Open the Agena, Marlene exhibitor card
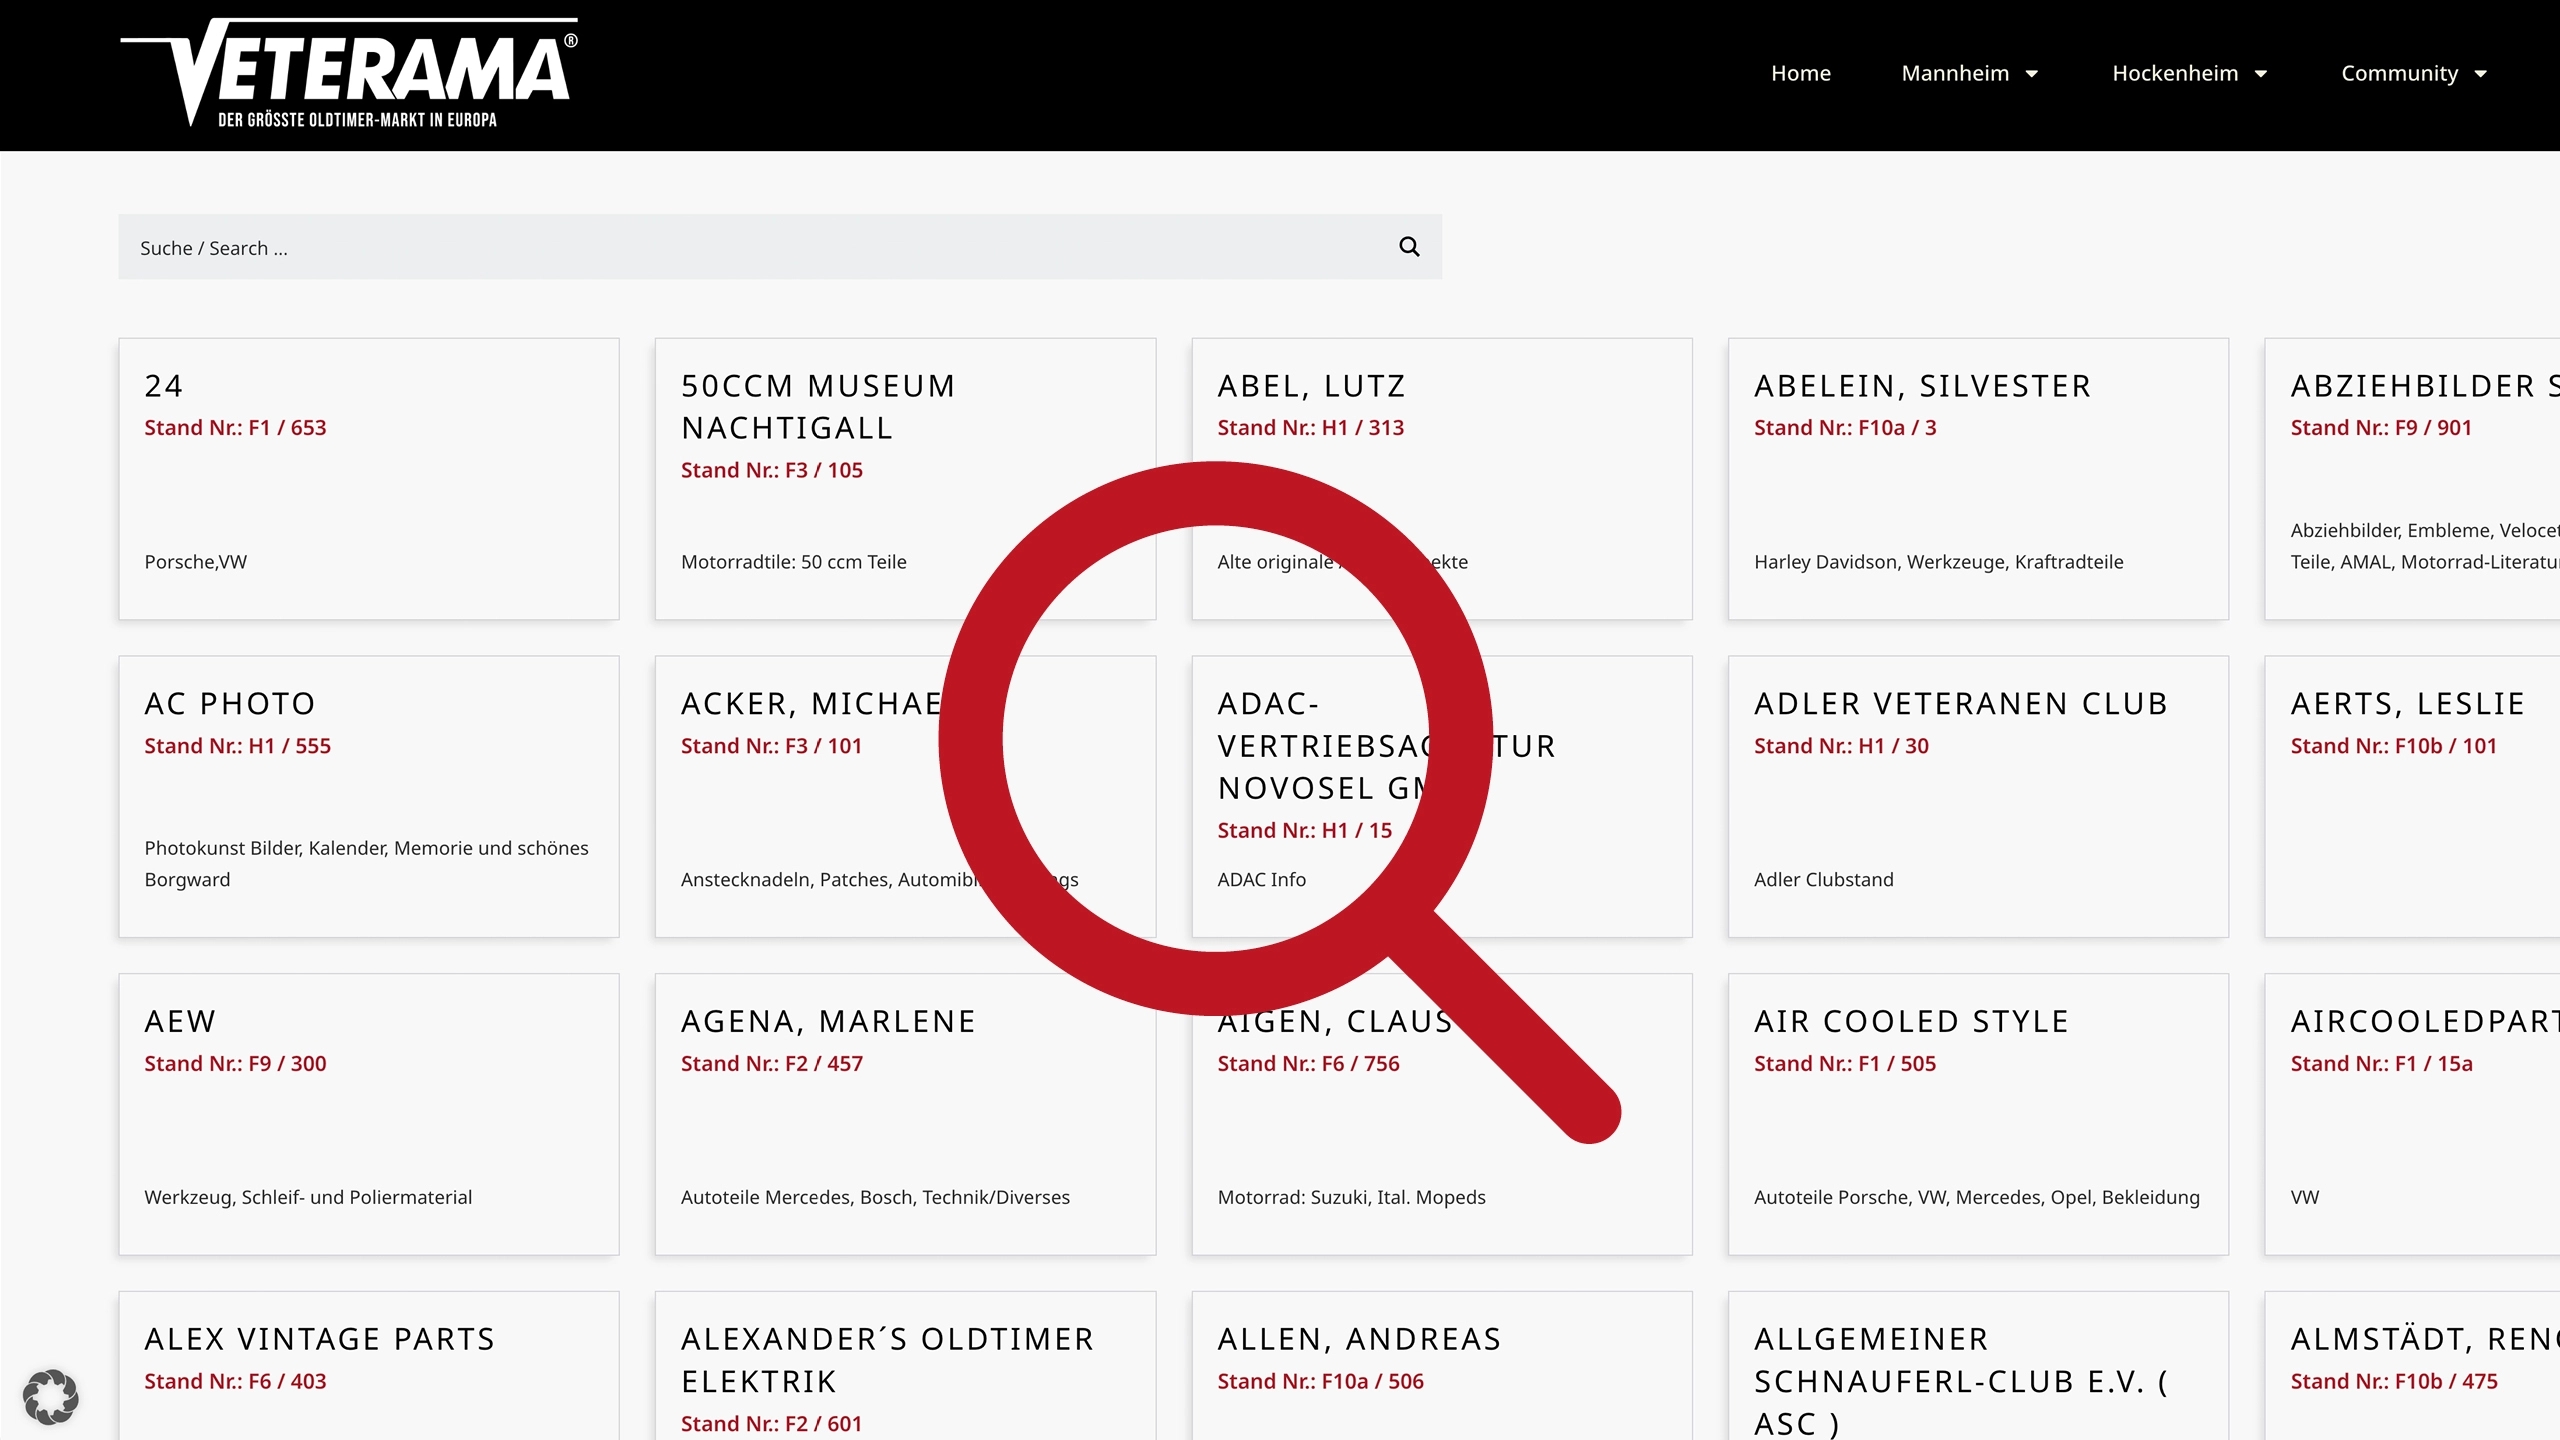2560x1440 pixels. point(904,1113)
